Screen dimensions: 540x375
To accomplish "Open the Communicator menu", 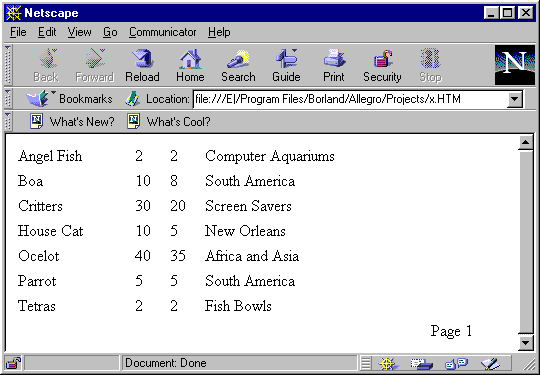I will (x=163, y=32).
